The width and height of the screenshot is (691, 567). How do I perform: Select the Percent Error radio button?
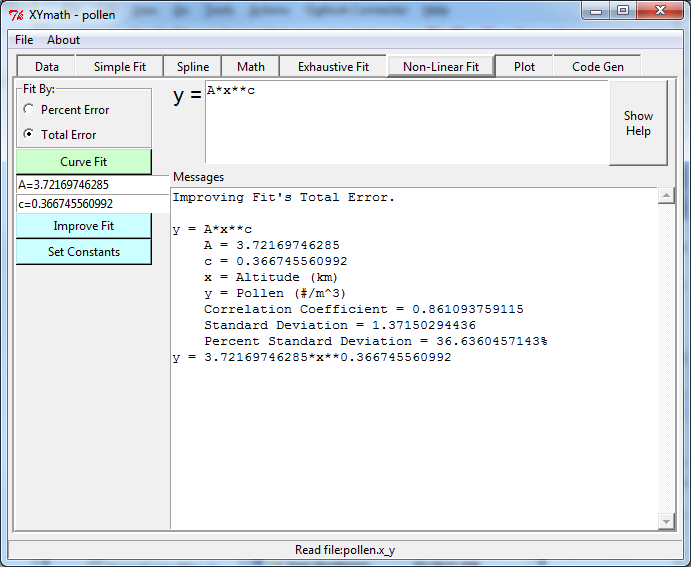click(x=28, y=110)
